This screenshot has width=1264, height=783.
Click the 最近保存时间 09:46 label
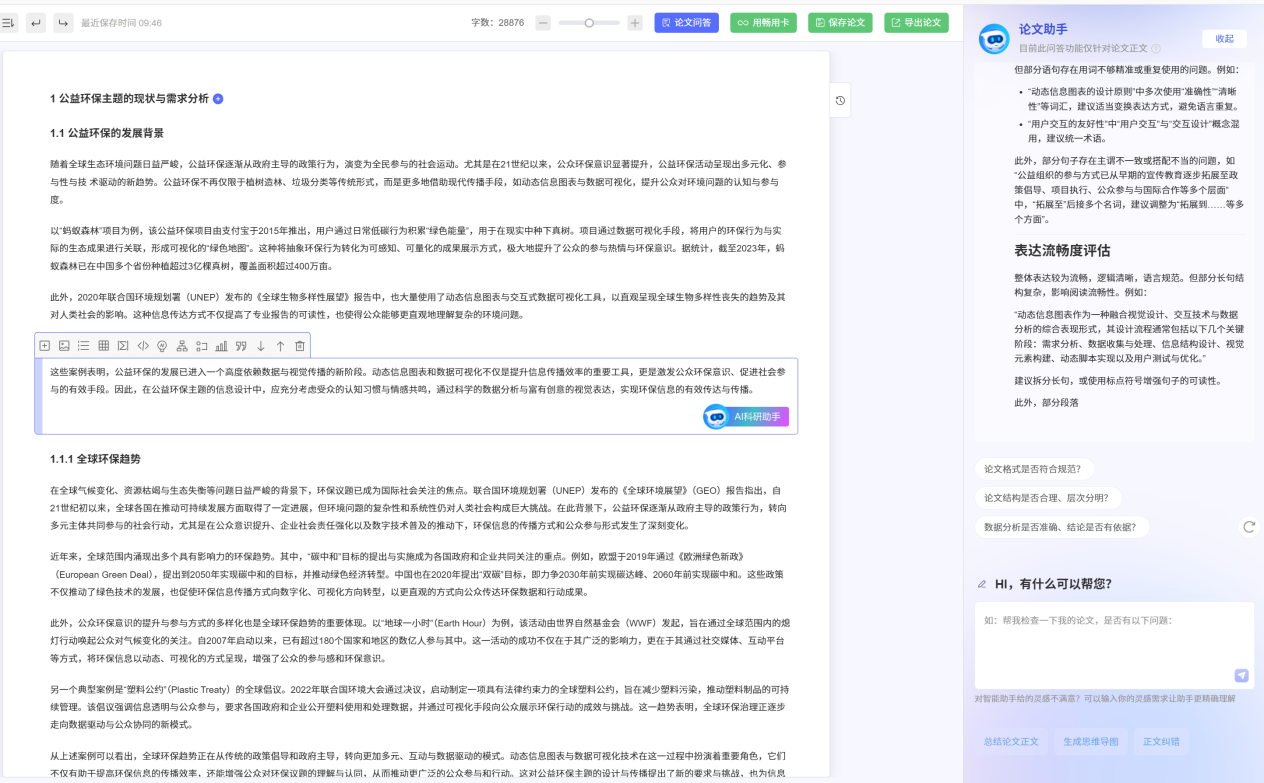pyautogui.click(x=121, y=22)
